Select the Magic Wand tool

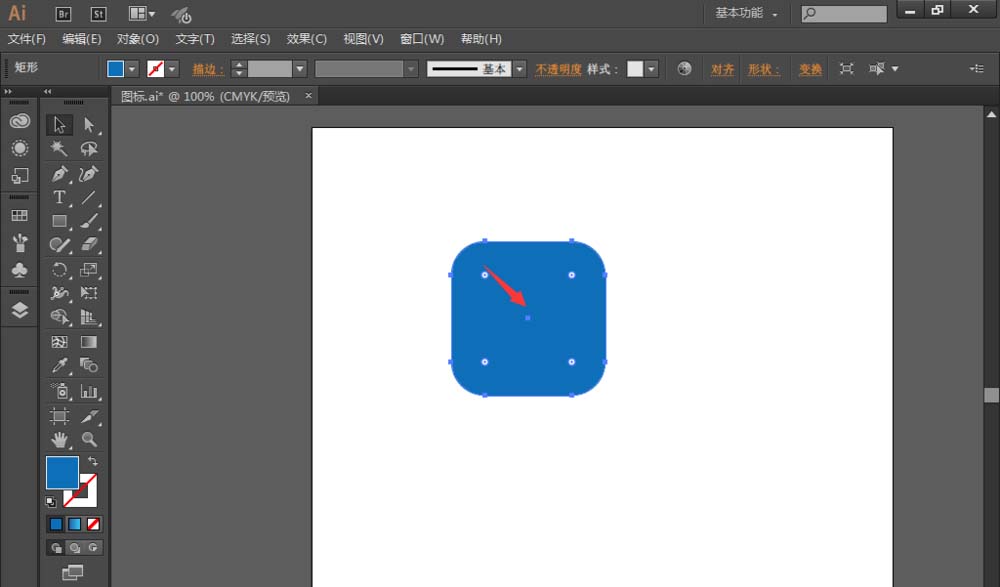tap(59, 149)
